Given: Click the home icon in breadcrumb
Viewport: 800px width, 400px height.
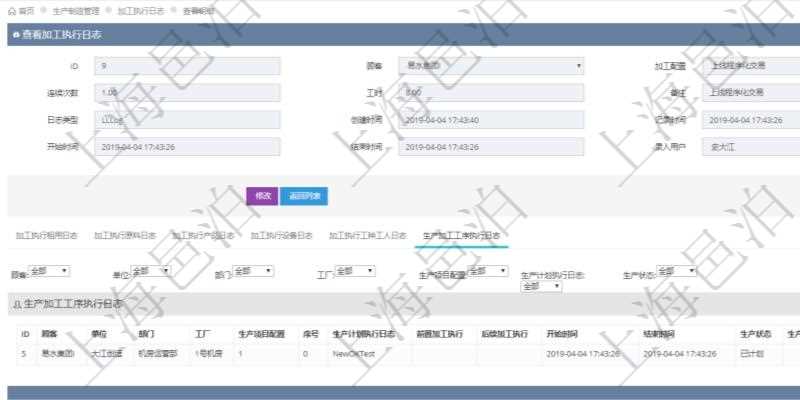Looking at the screenshot, I should pos(11,11).
